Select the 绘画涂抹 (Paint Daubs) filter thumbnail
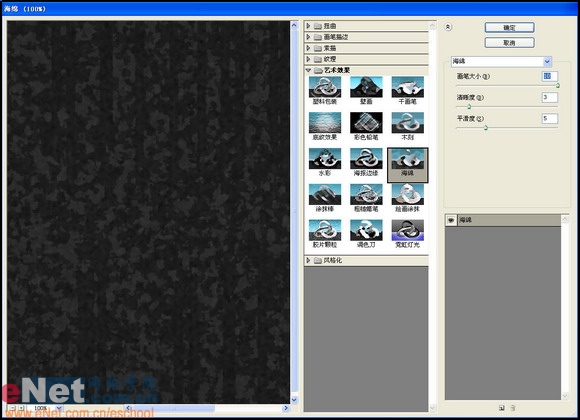This screenshot has width=580, height=420. (408, 198)
